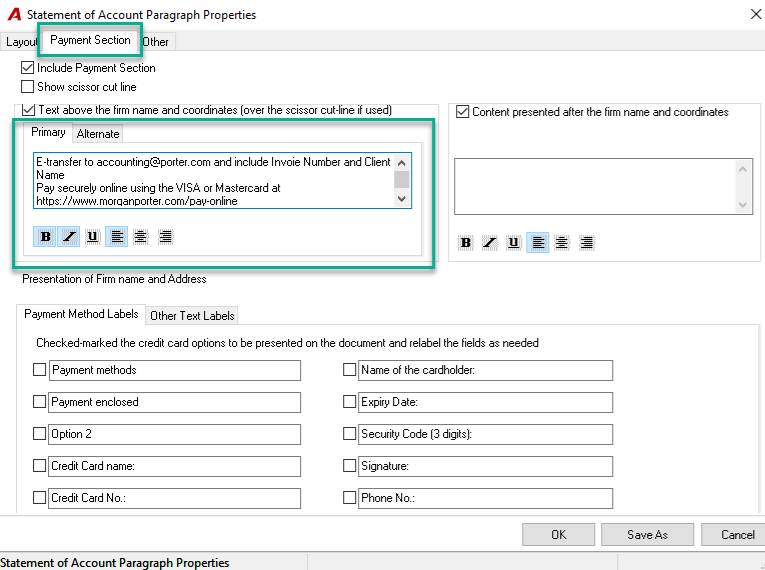
Task: Click up arrow of Primary text scrollbar
Action: [402, 163]
